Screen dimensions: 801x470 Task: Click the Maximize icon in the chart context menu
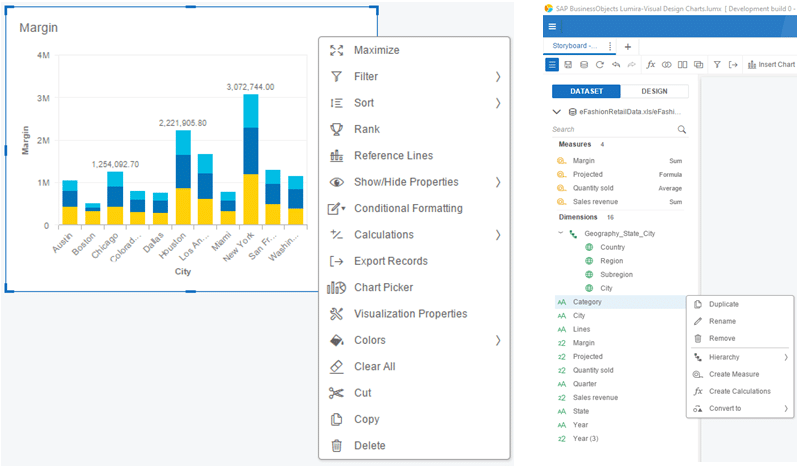tap(336, 50)
